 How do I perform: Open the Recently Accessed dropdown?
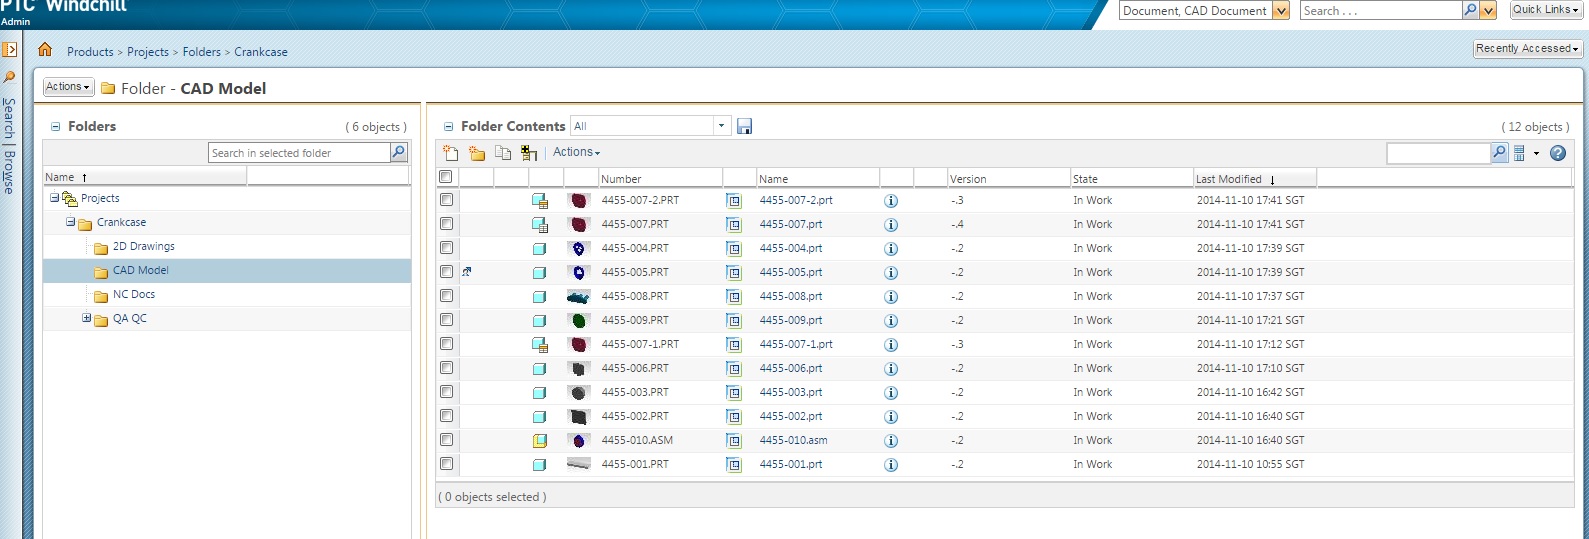pos(1527,48)
